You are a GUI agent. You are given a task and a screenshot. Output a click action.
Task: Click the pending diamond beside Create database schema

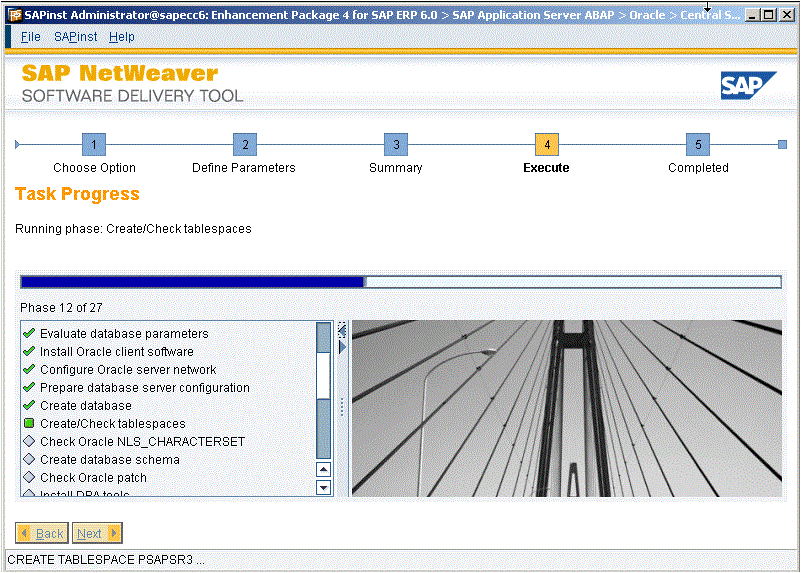[29, 460]
